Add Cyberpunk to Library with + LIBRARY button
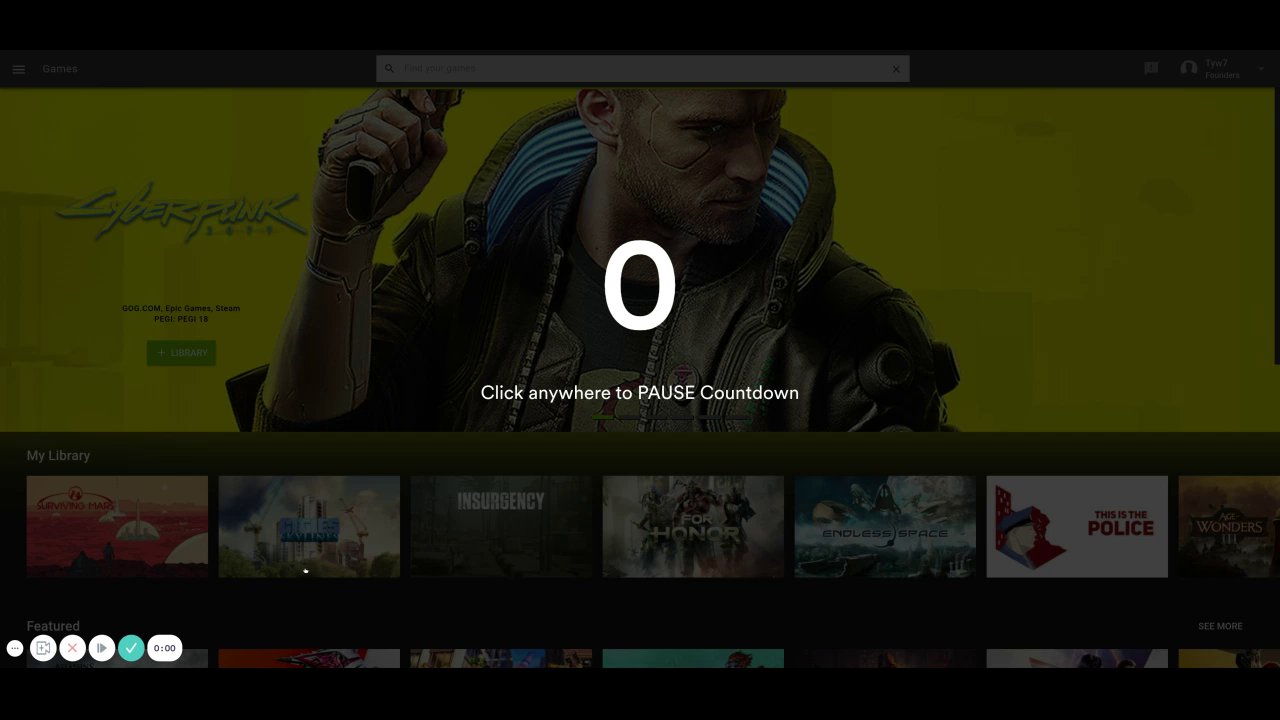This screenshot has height=720, width=1280. [181, 353]
